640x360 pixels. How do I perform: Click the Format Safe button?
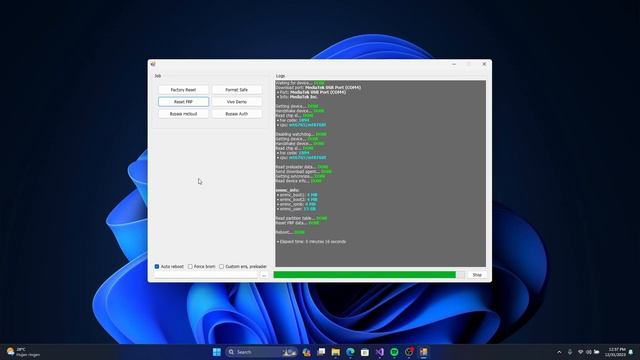(237, 90)
